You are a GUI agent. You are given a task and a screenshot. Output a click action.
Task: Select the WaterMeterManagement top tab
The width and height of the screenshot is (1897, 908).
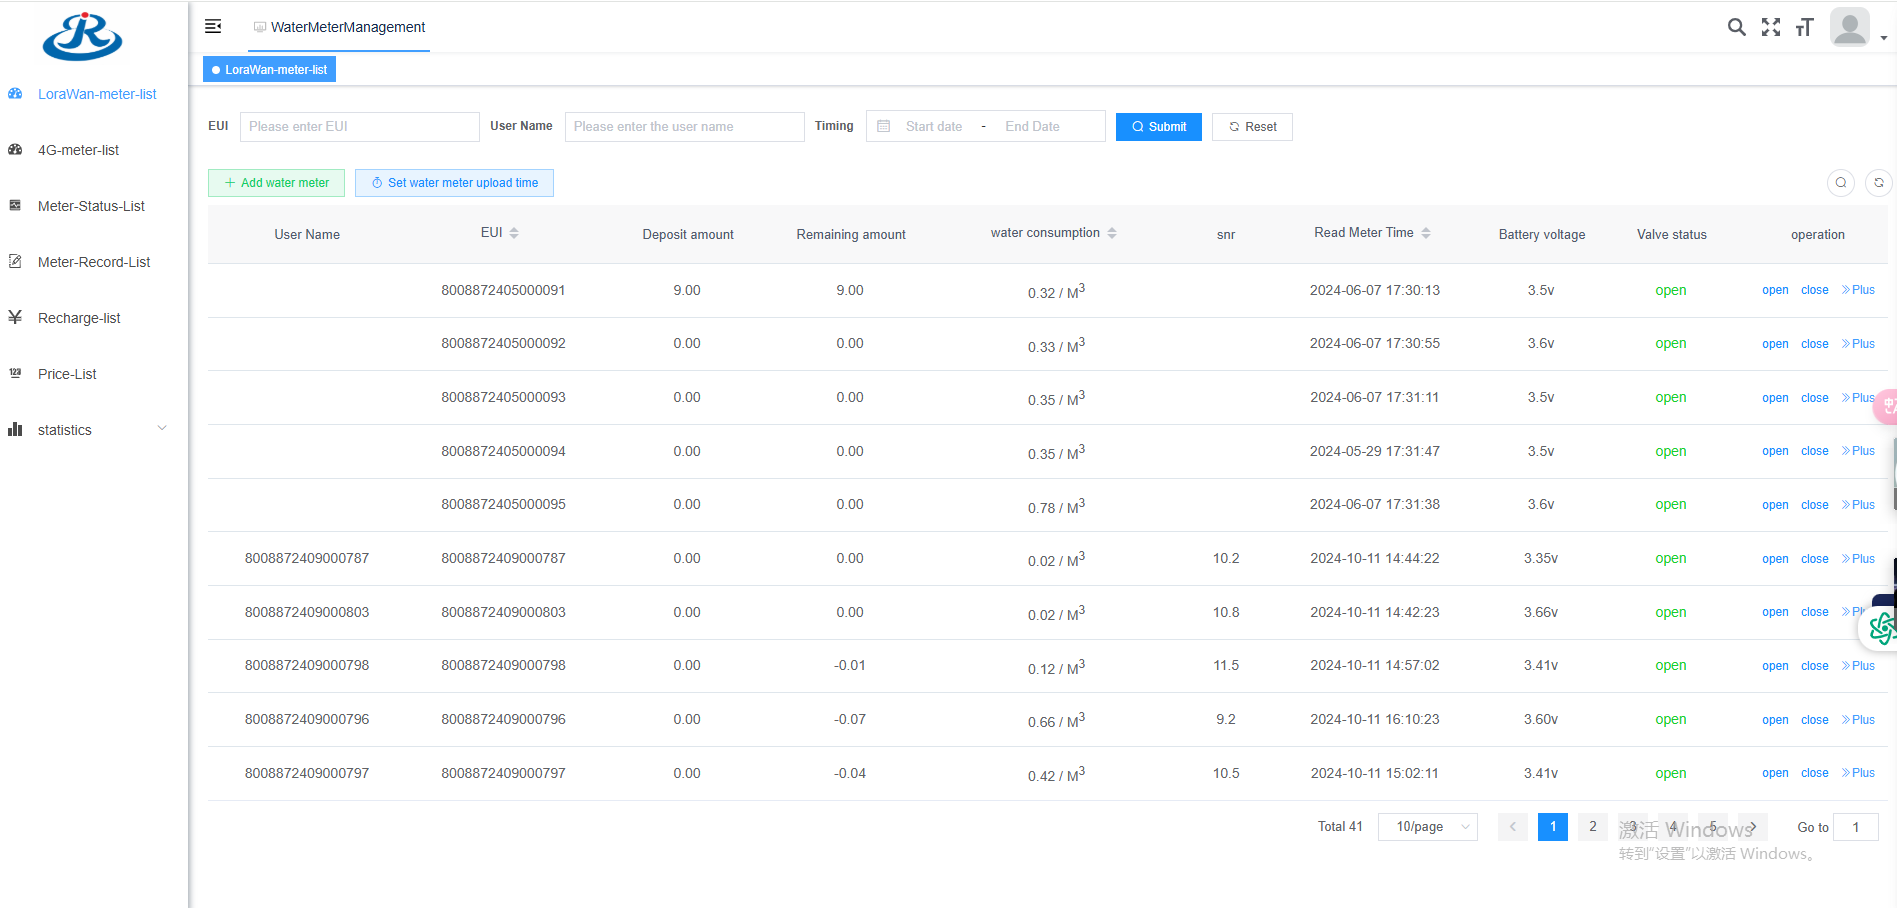(x=339, y=27)
